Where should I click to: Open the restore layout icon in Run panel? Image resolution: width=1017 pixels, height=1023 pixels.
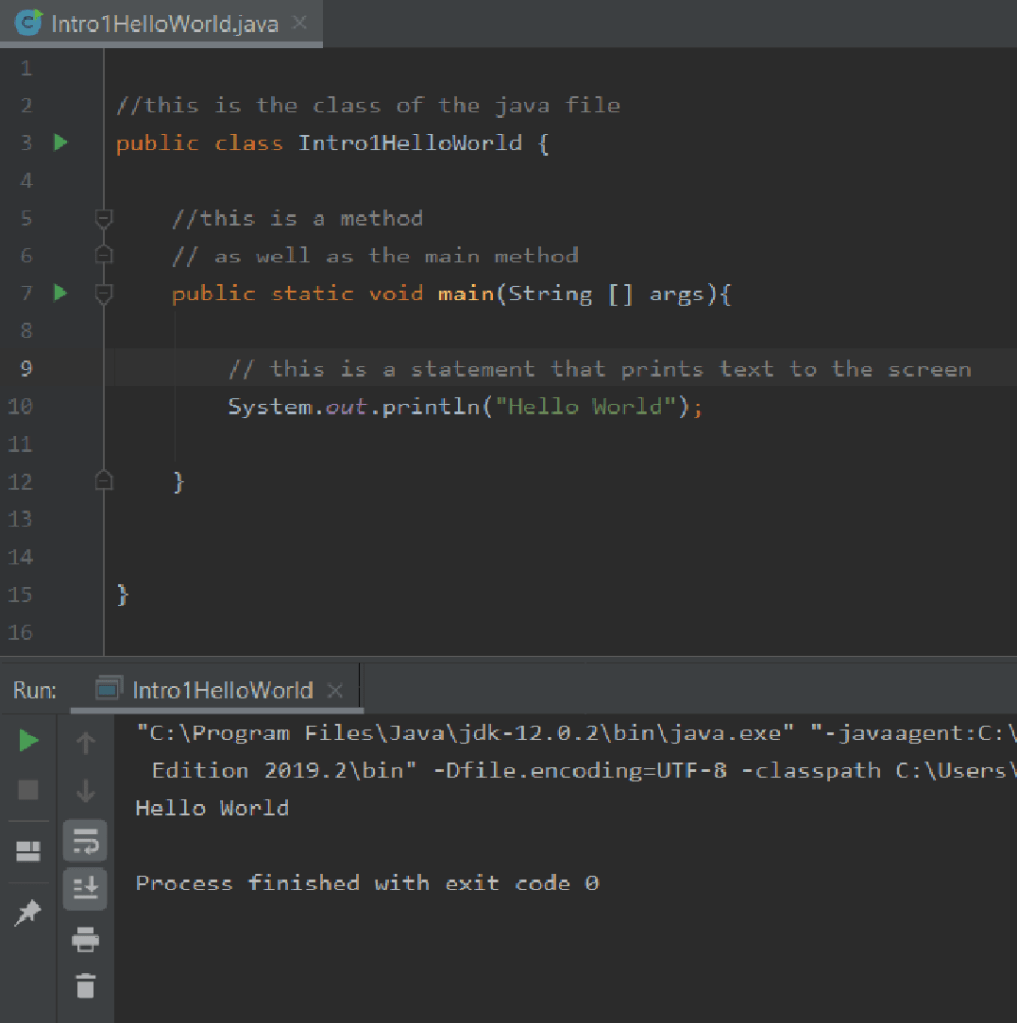point(29,851)
